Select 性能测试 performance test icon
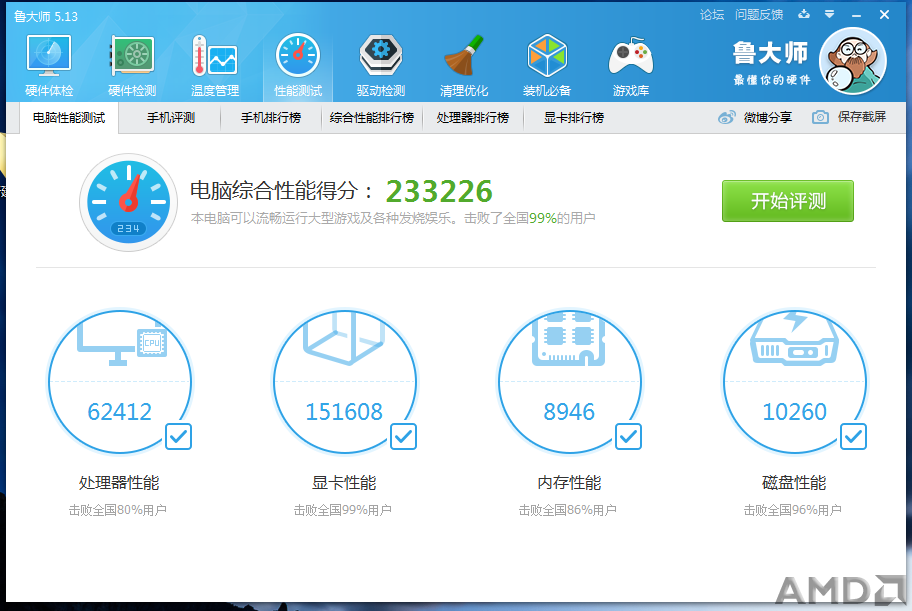912x611 pixels. [x=298, y=56]
